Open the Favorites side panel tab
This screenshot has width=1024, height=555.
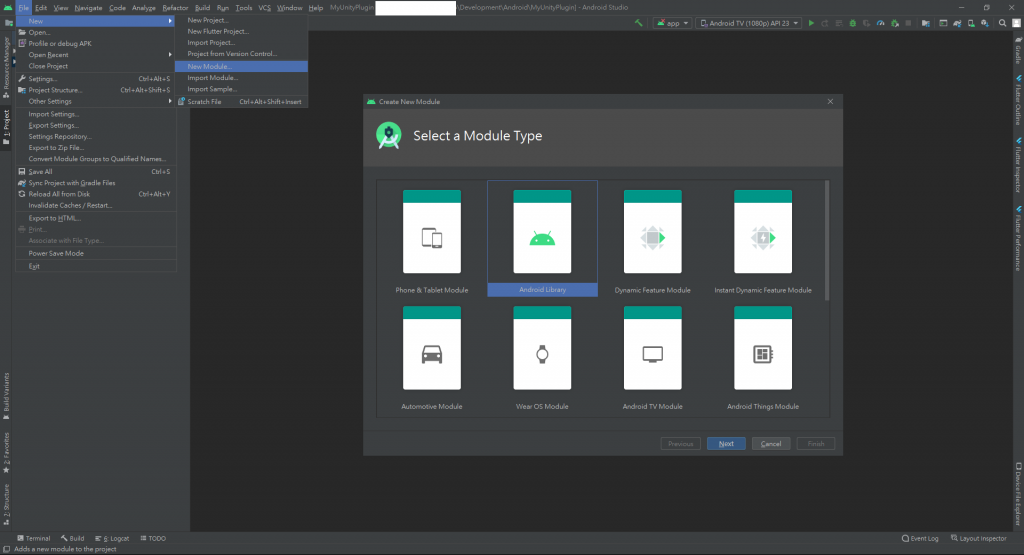7,452
